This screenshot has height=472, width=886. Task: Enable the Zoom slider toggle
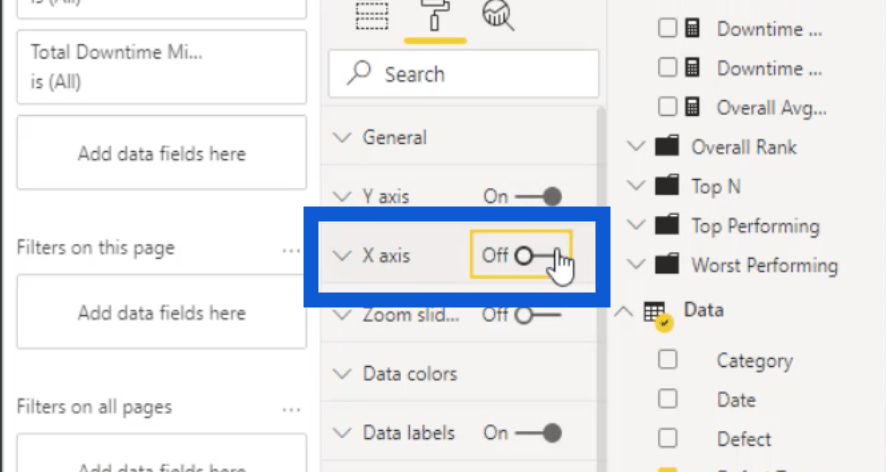click(x=537, y=315)
